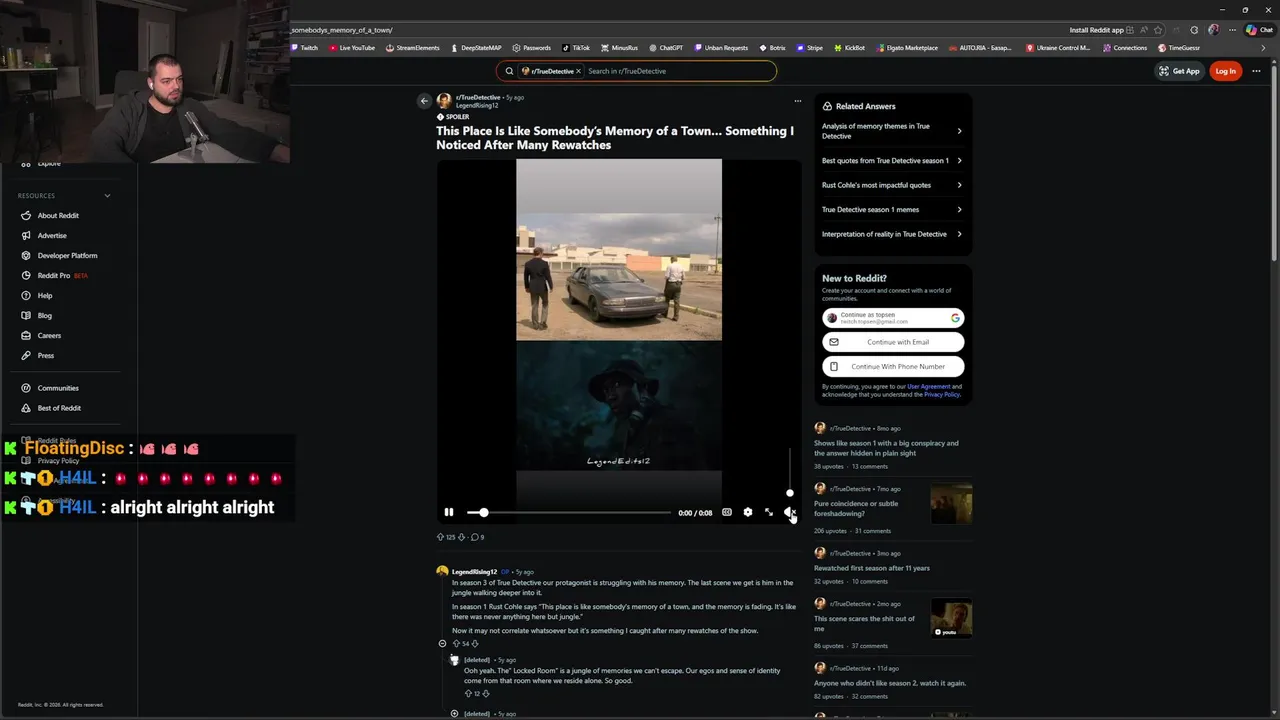1280x720 pixels.
Task: Open the TikTok bookmark
Action: (576, 48)
